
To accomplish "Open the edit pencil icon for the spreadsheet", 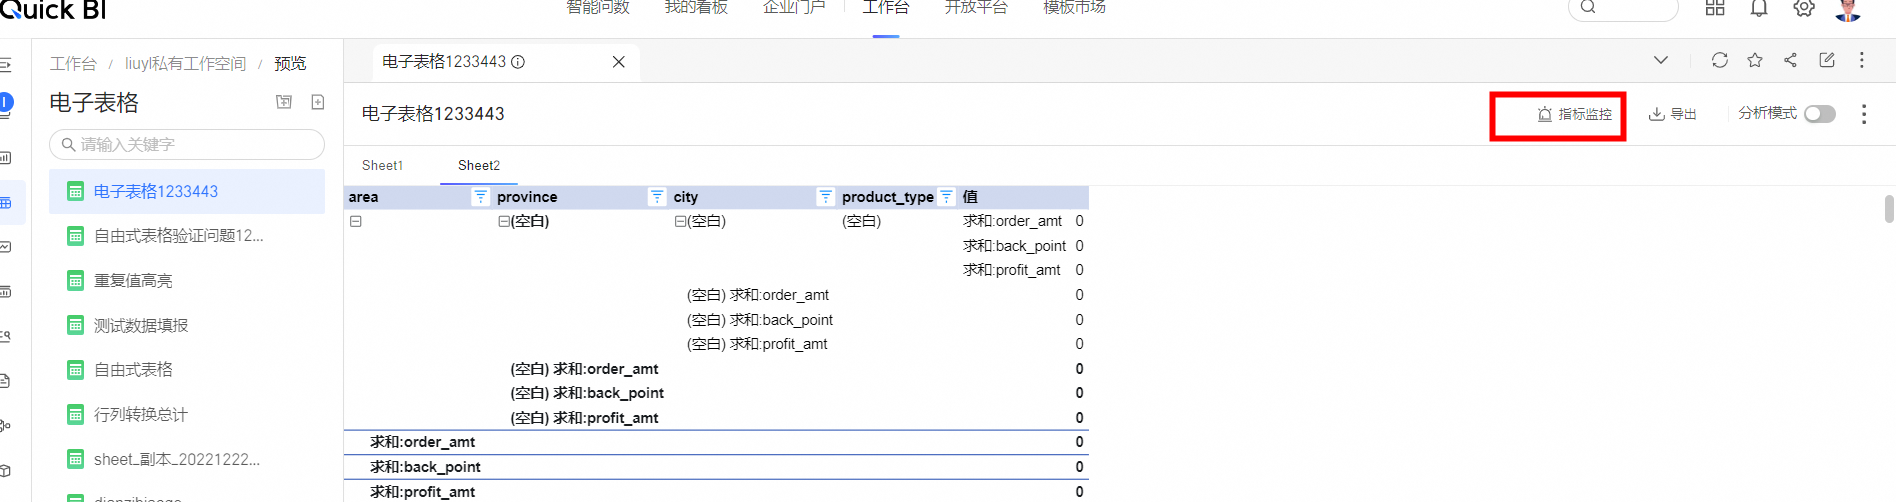I will point(1826,60).
